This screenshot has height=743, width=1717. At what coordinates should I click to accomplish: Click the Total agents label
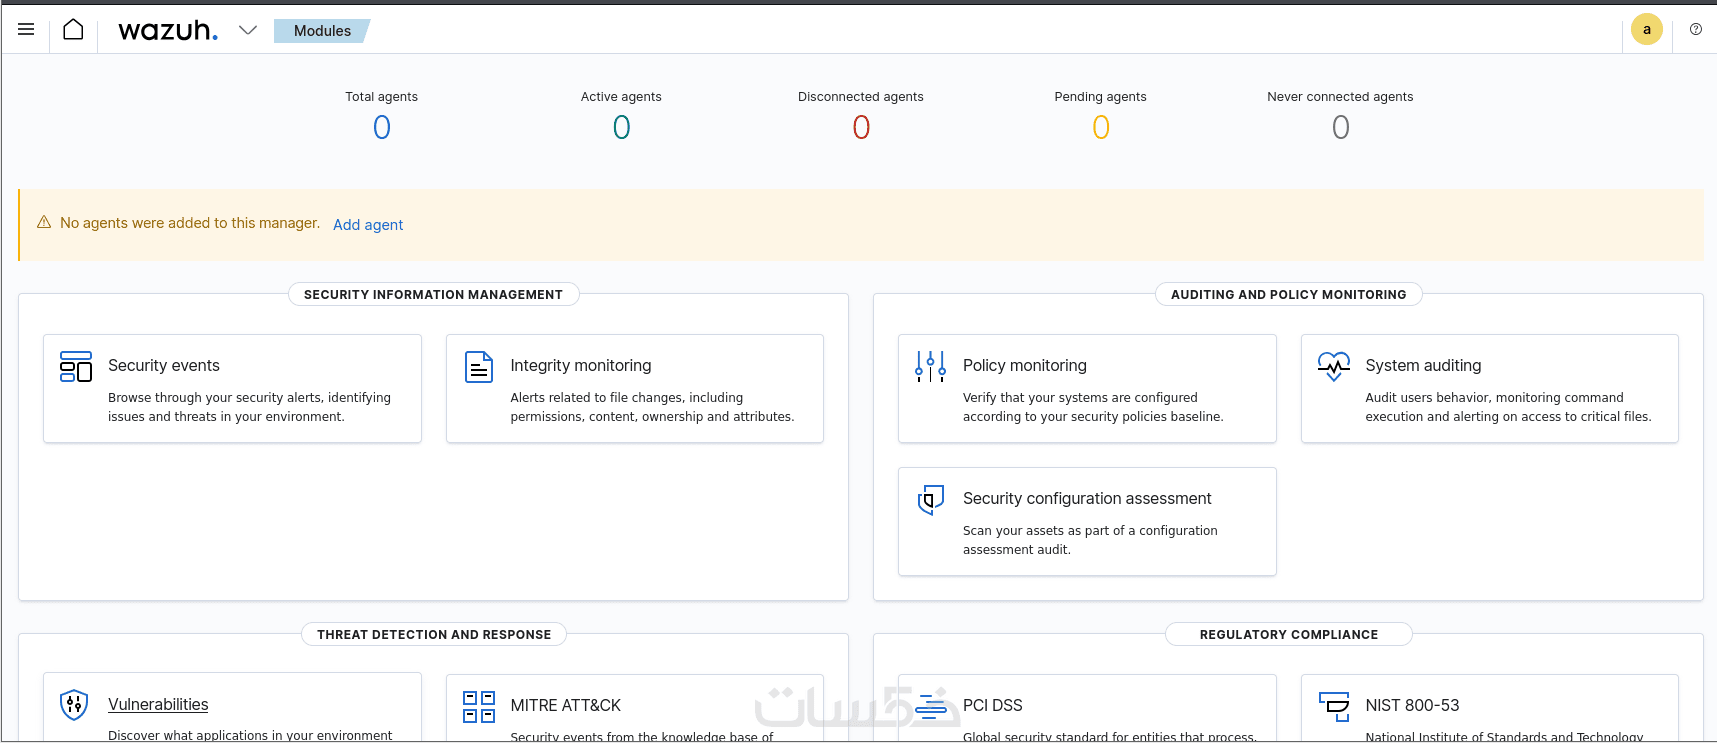[382, 97]
